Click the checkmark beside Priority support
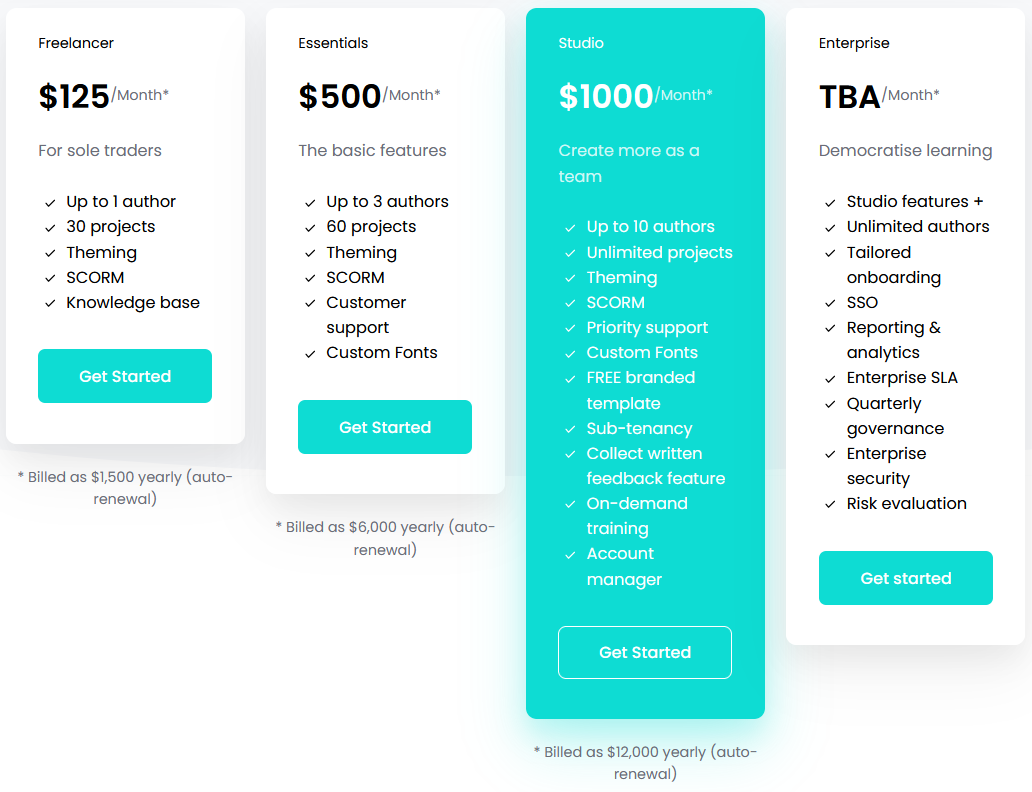 570,327
